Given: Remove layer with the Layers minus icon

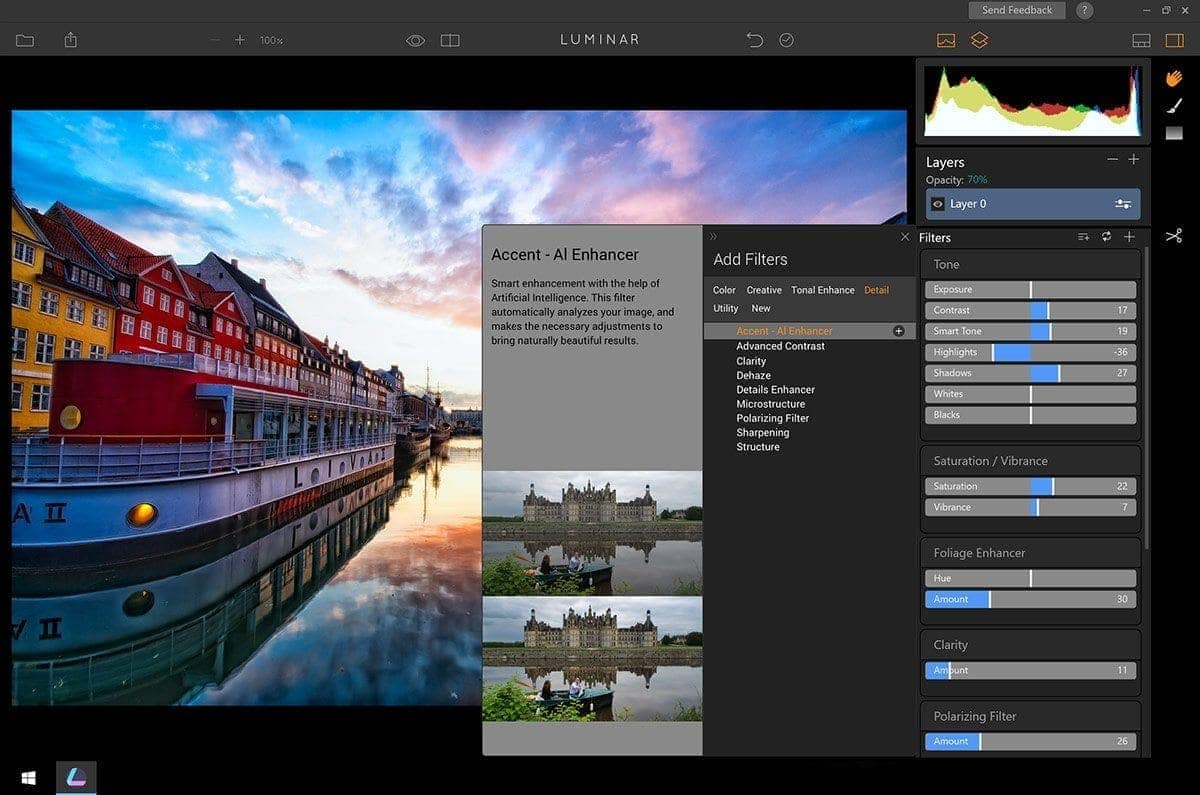Looking at the screenshot, I should (1112, 160).
